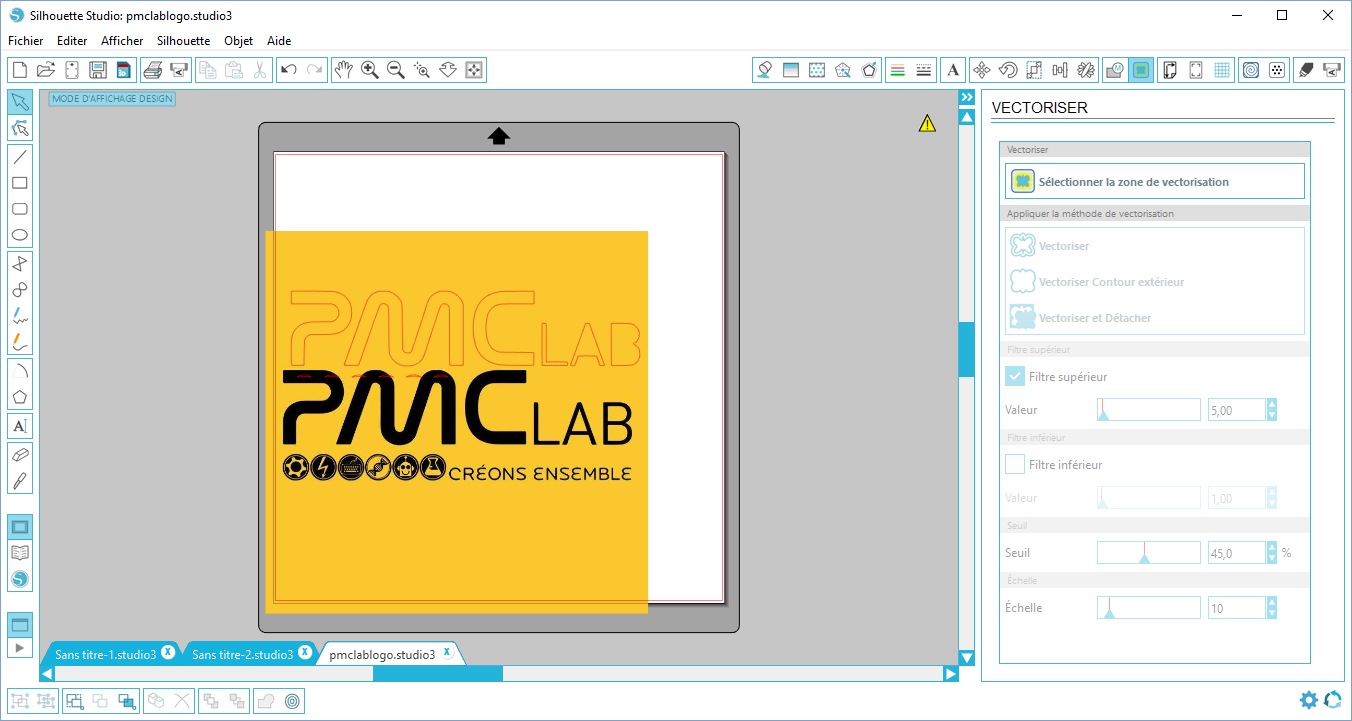Increase Échelle value with up arrow

pyautogui.click(x=1272, y=603)
